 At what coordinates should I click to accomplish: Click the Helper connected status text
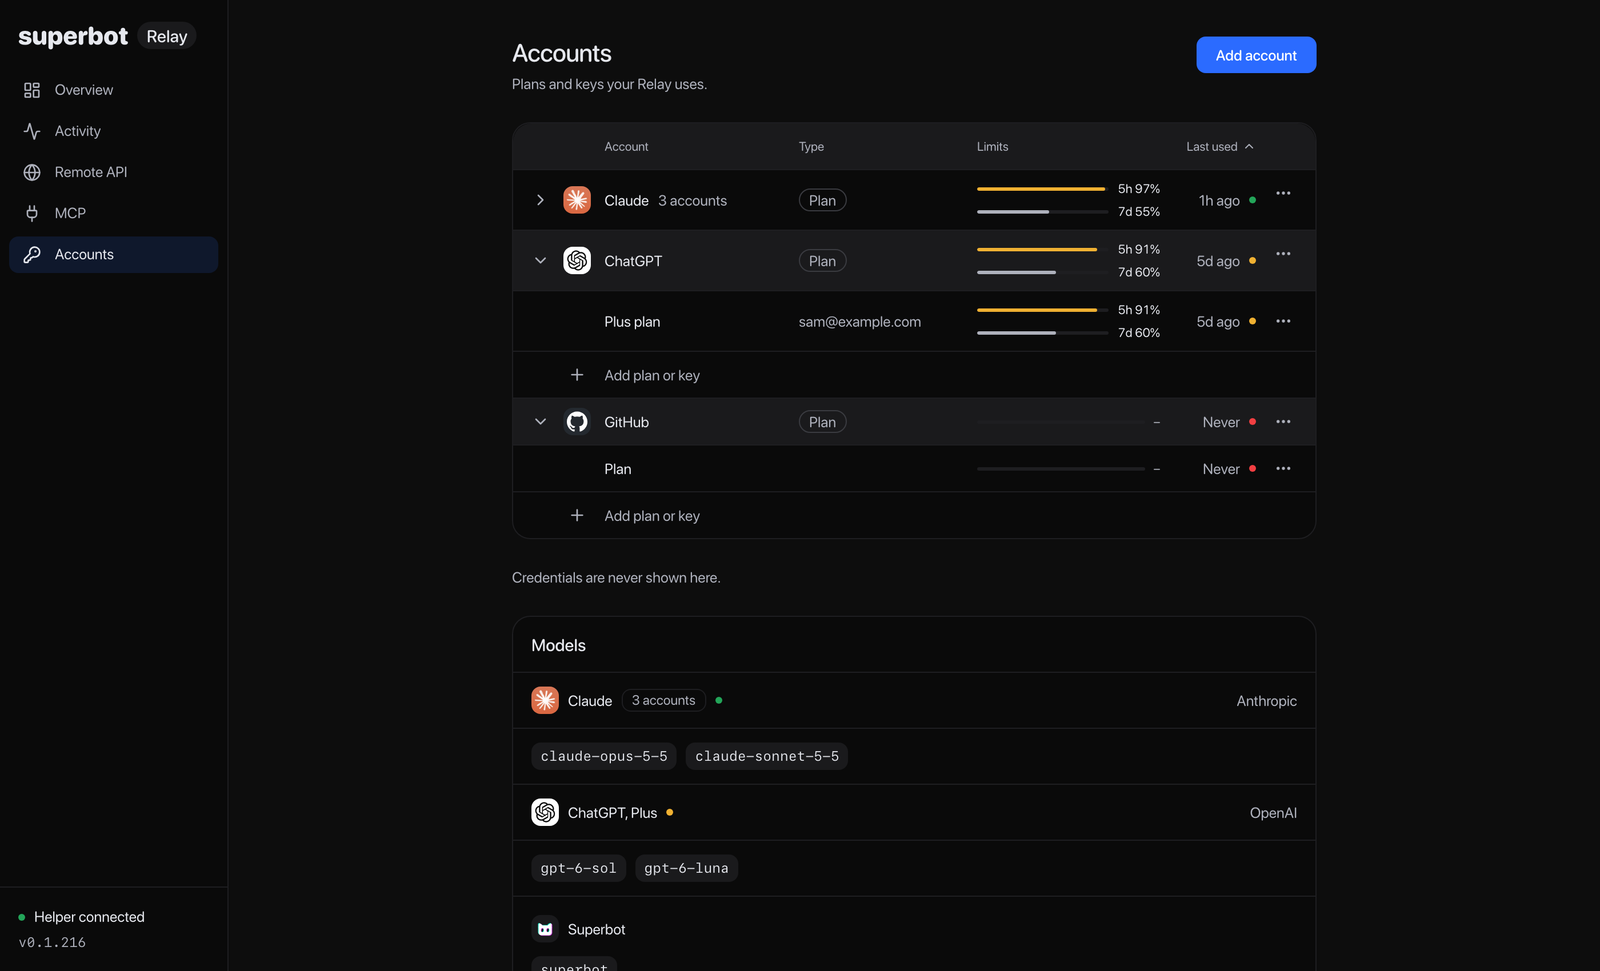[x=89, y=917]
